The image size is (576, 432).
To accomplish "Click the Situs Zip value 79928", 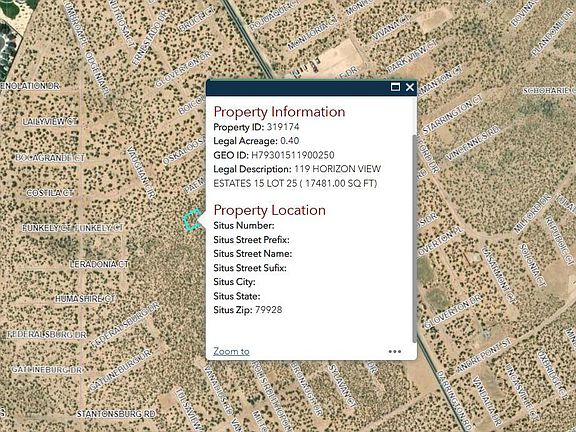I will (269, 310).
